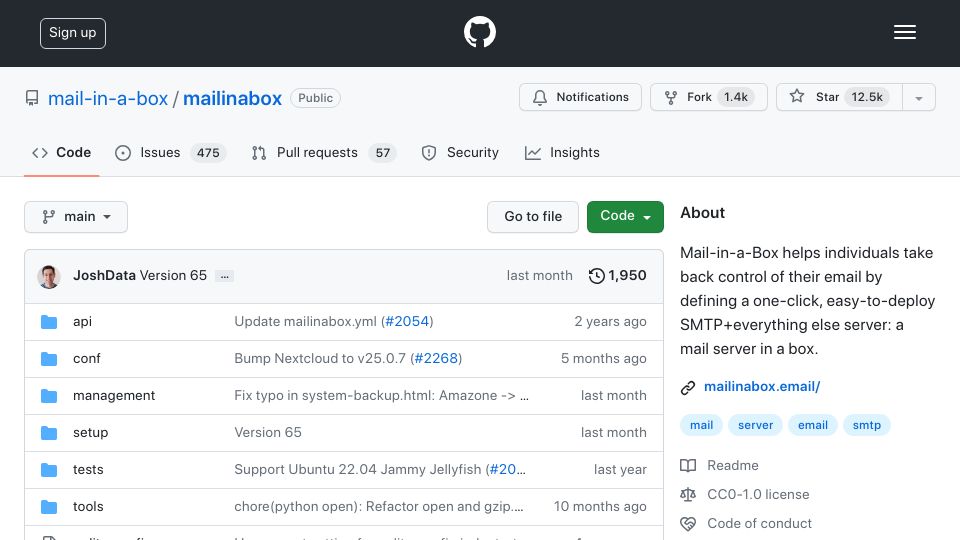Click the GitHub logo
The image size is (960, 540).
pos(479,32)
